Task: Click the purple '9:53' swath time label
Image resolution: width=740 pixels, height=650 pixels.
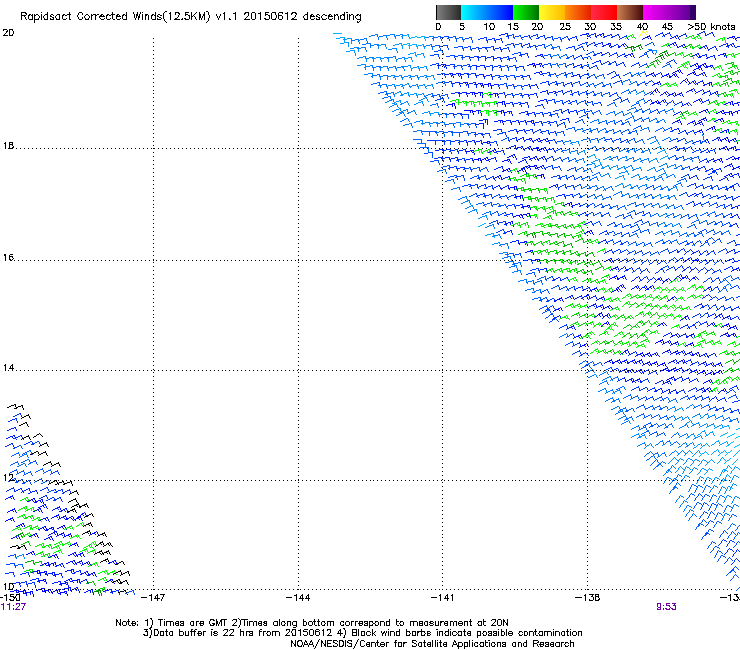Action: (x=666, y=607)
